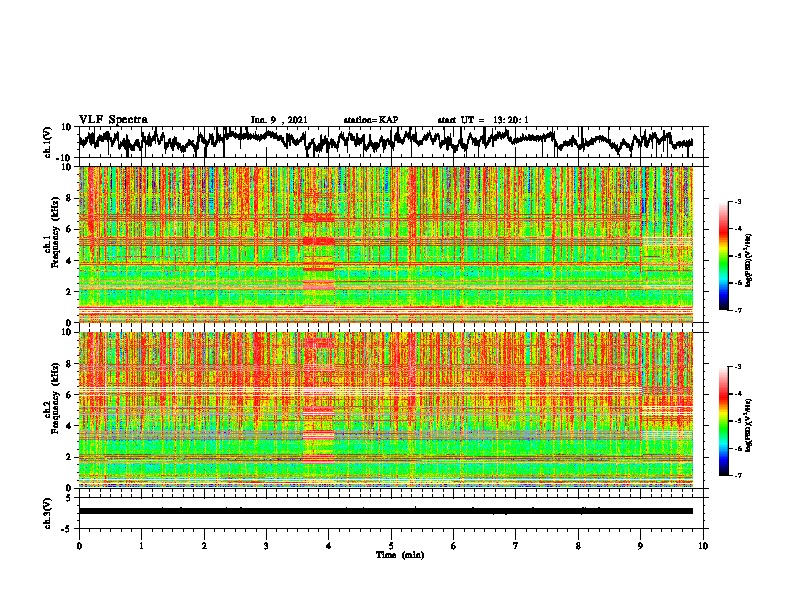Viewport: 792px width, 612px height.
Task: Click the black ch.3 voltage bar
Action: pyautogui.click(x=385, y=511)
